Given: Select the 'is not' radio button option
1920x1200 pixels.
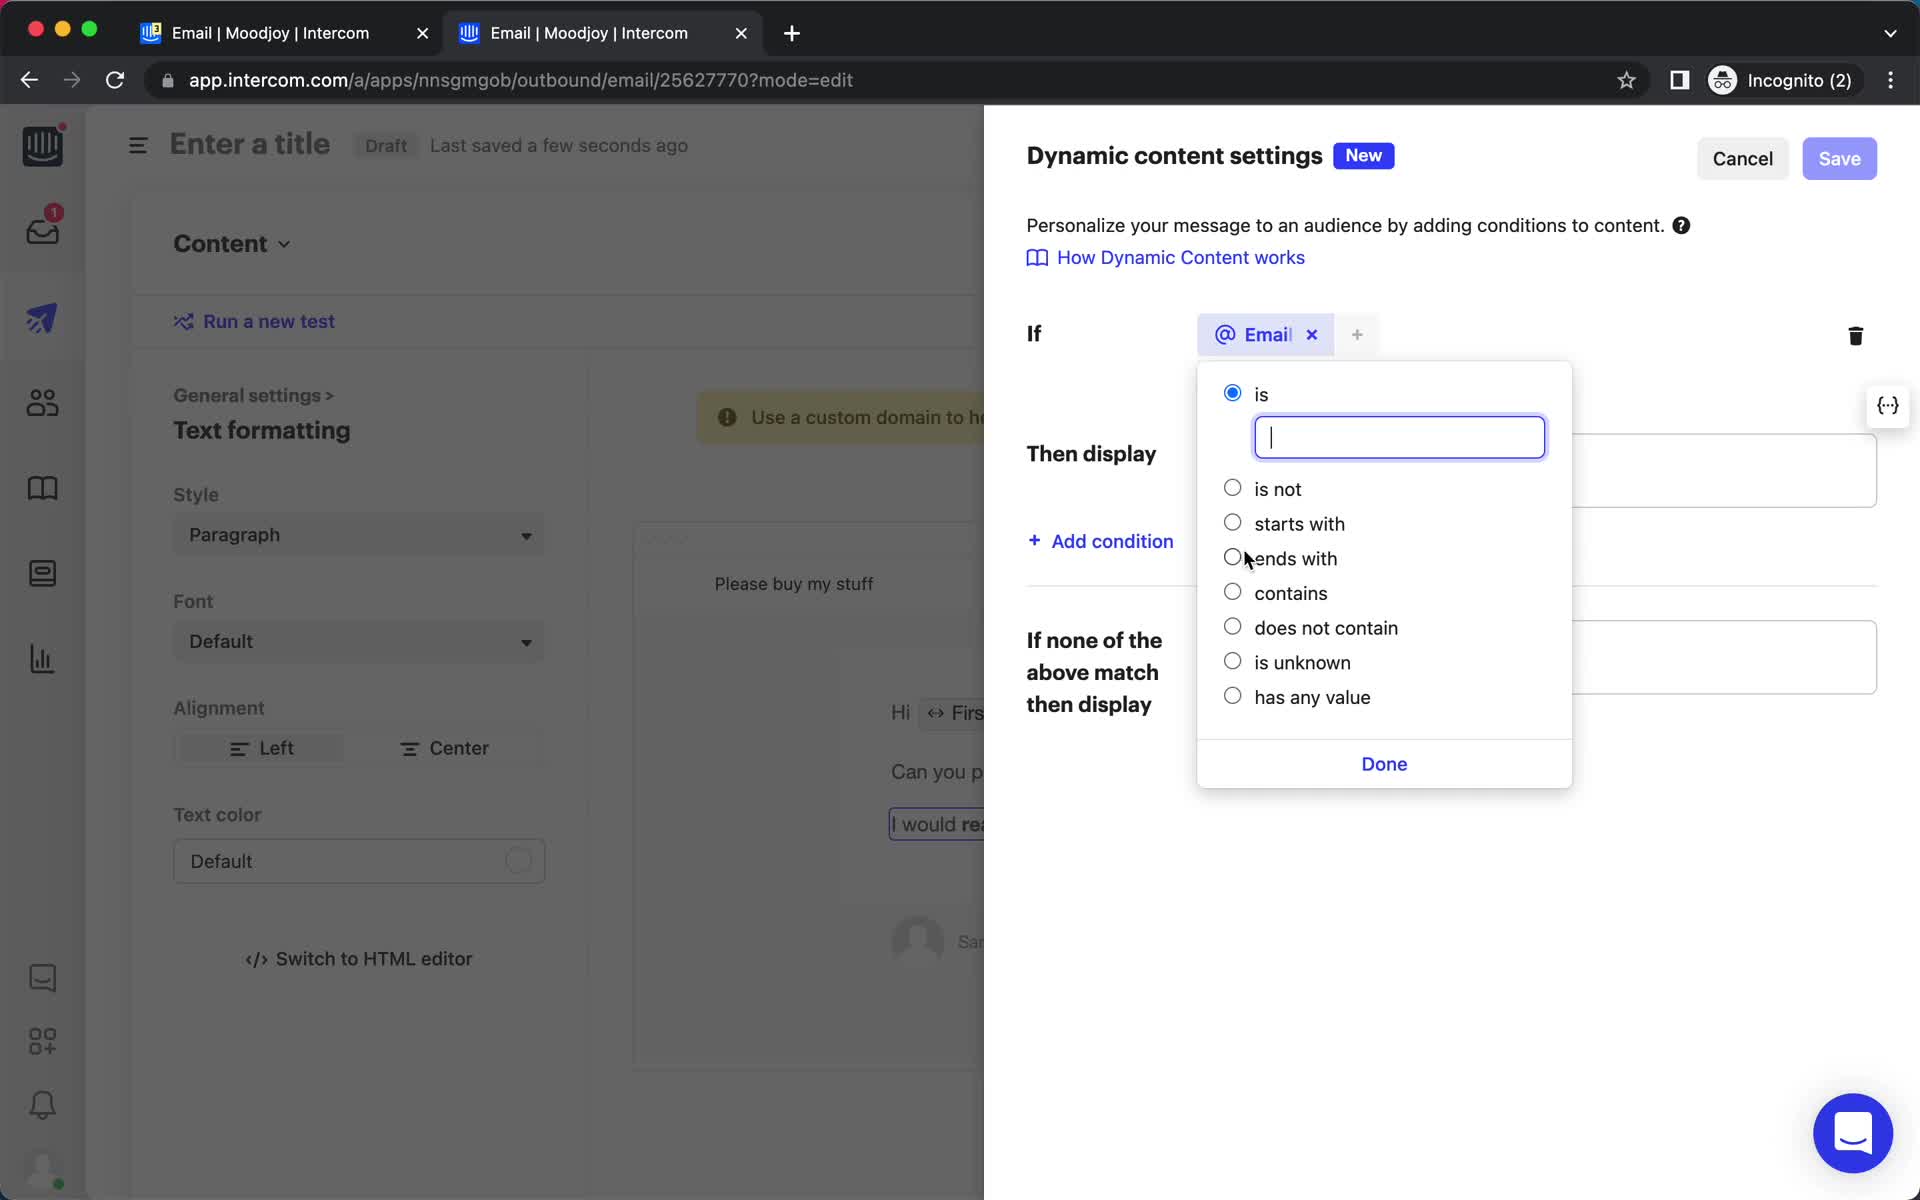Looking at the screenshot, I should (1232, 488).
